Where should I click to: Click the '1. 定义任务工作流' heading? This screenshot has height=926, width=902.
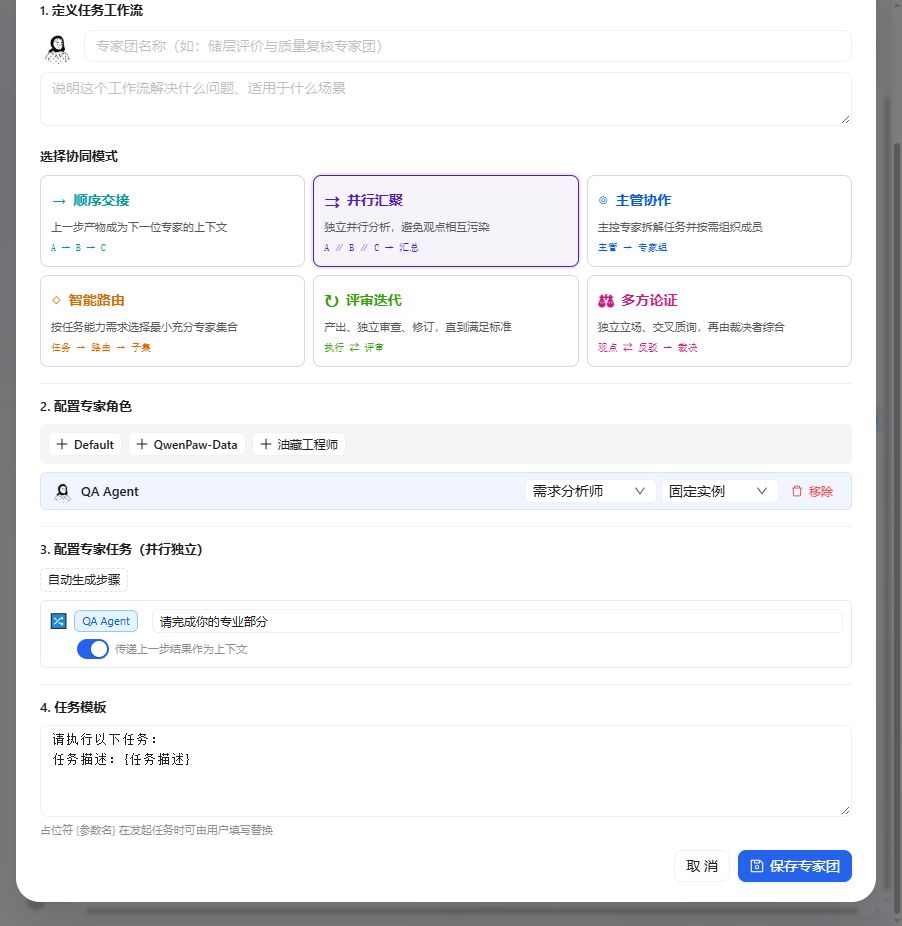coord(91,11)
